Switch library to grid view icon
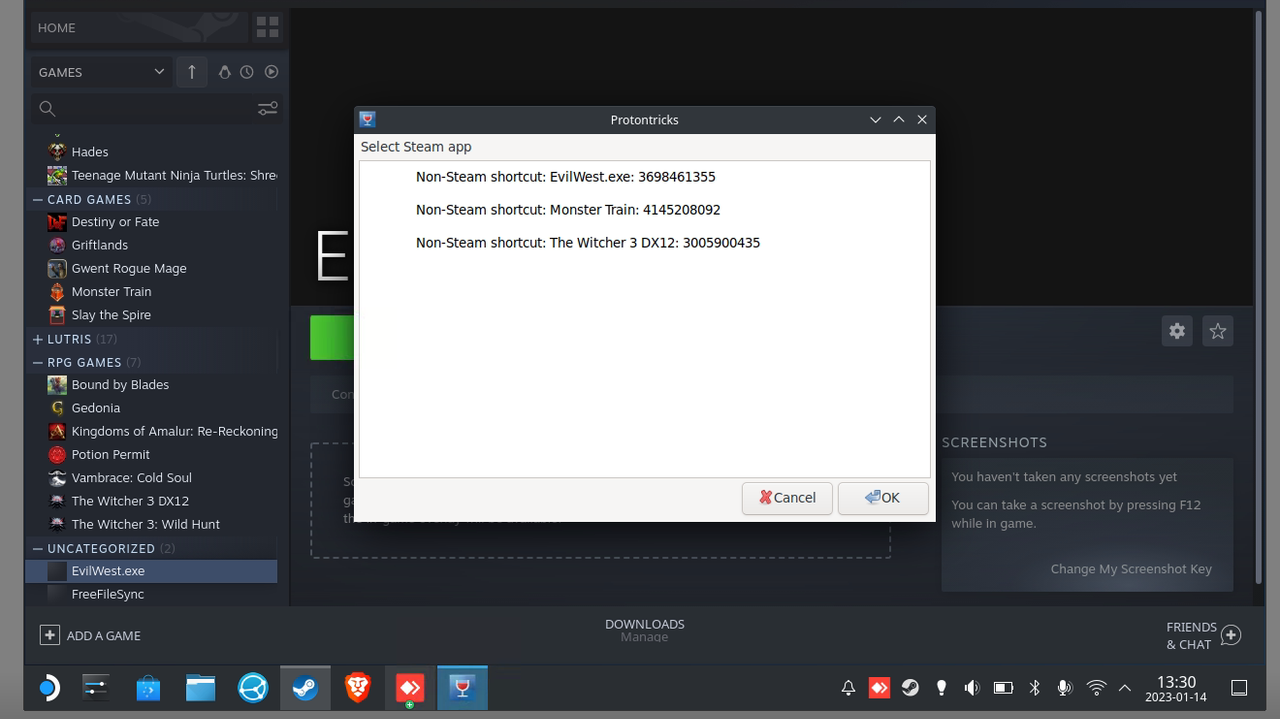Screen dimensions: 1280x719 pyautogui.click(x=267, y=27)
